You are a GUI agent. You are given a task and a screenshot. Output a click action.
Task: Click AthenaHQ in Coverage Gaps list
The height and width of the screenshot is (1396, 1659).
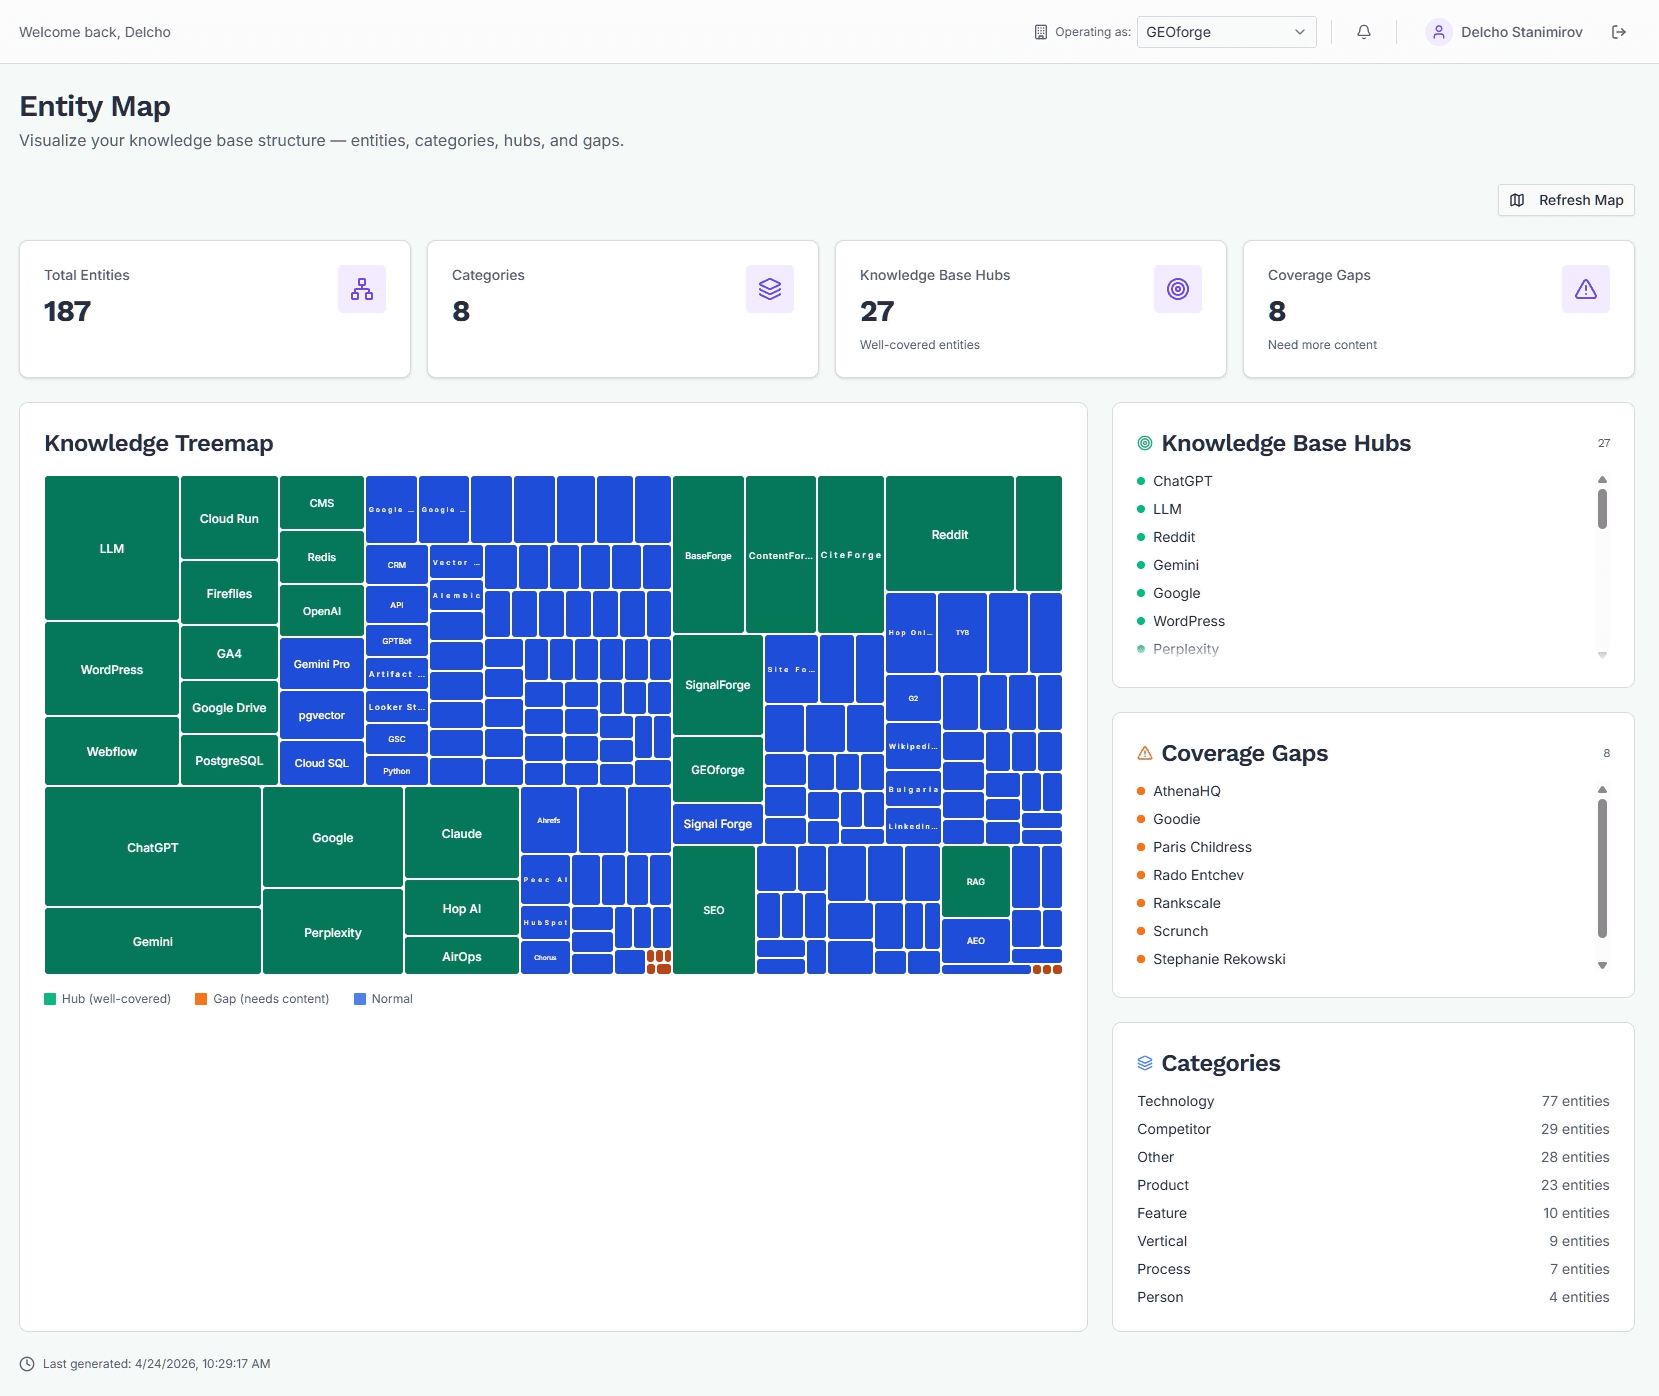pyautogui.click(x=1187, y=791)
